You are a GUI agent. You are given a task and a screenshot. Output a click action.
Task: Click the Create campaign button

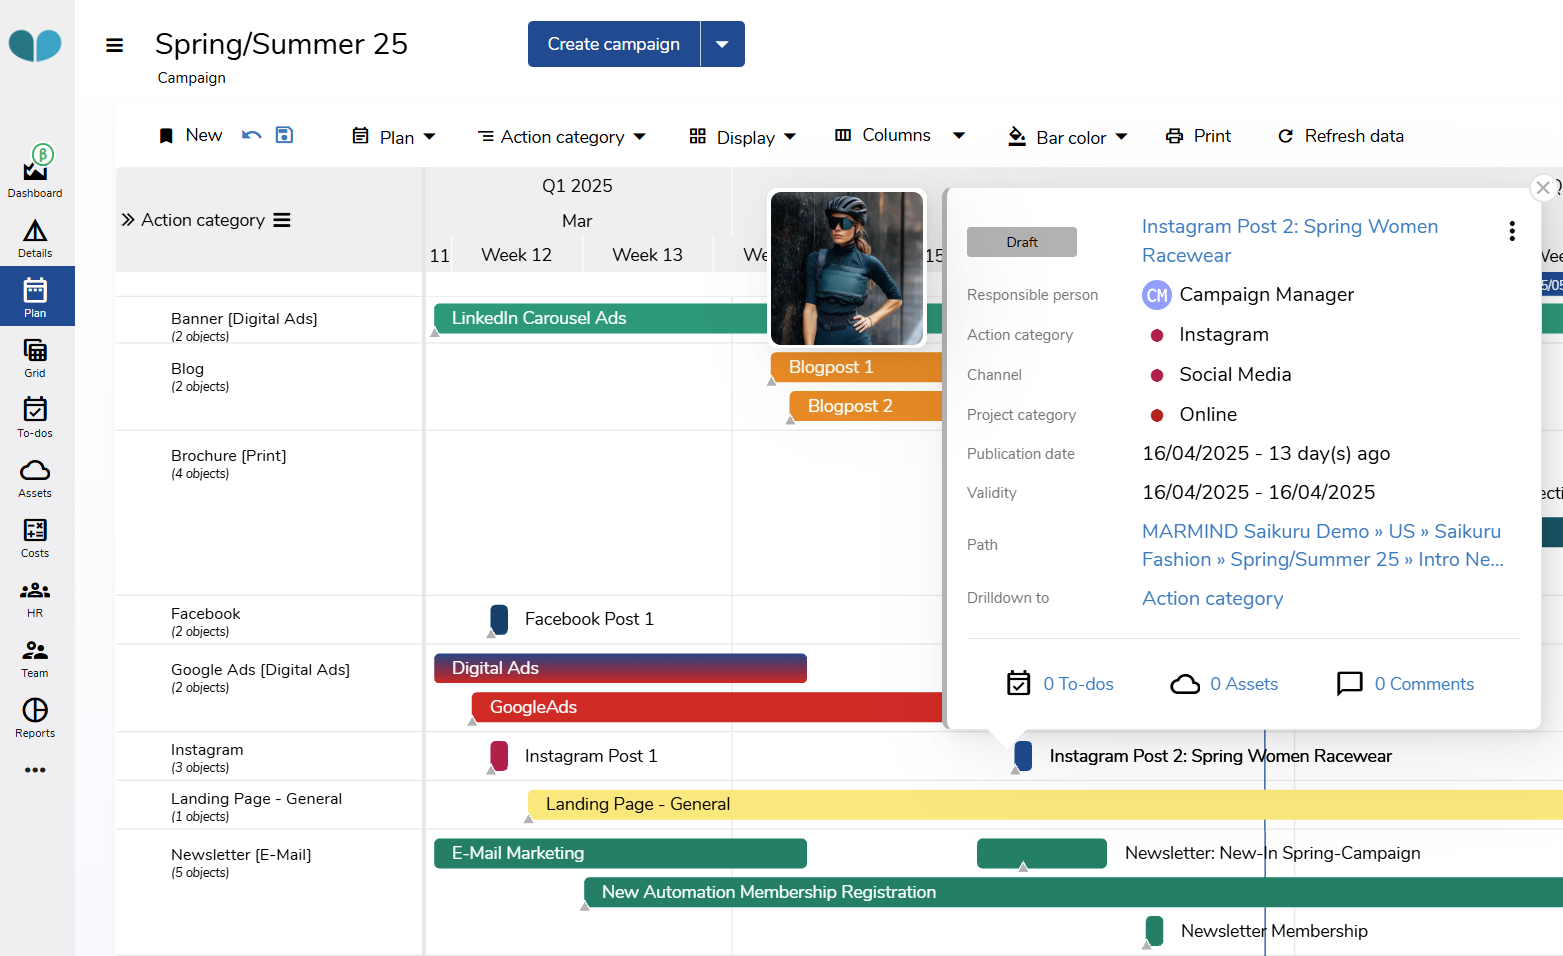tap(613, 43)
